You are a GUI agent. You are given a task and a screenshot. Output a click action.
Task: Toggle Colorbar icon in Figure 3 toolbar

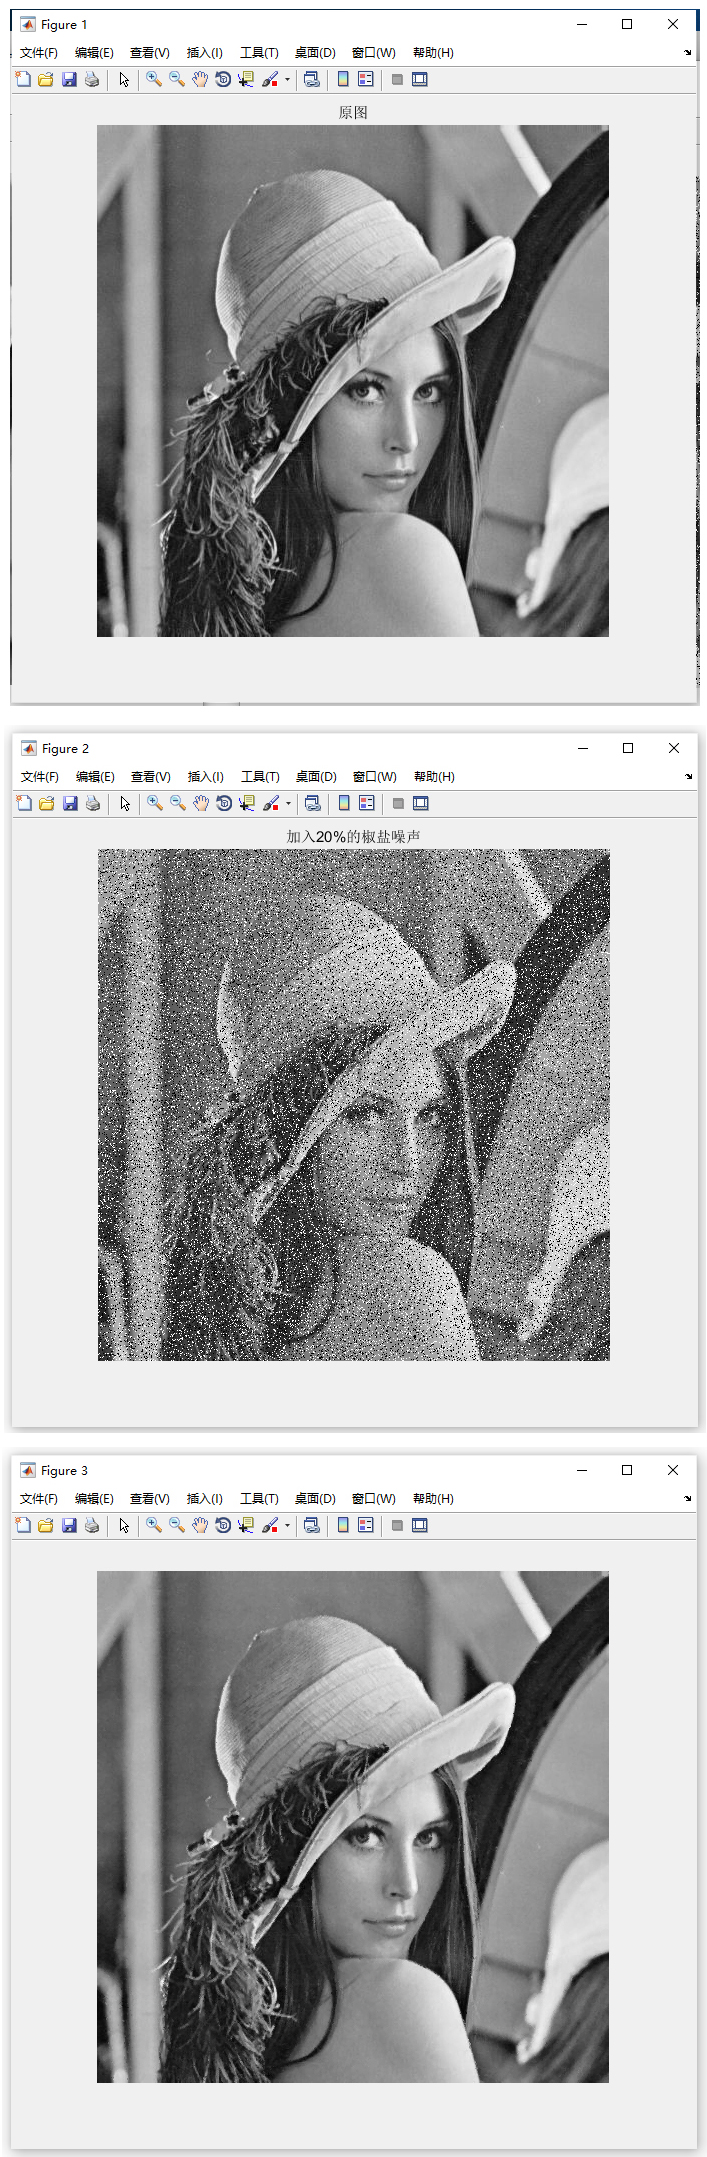point(343,1525)
